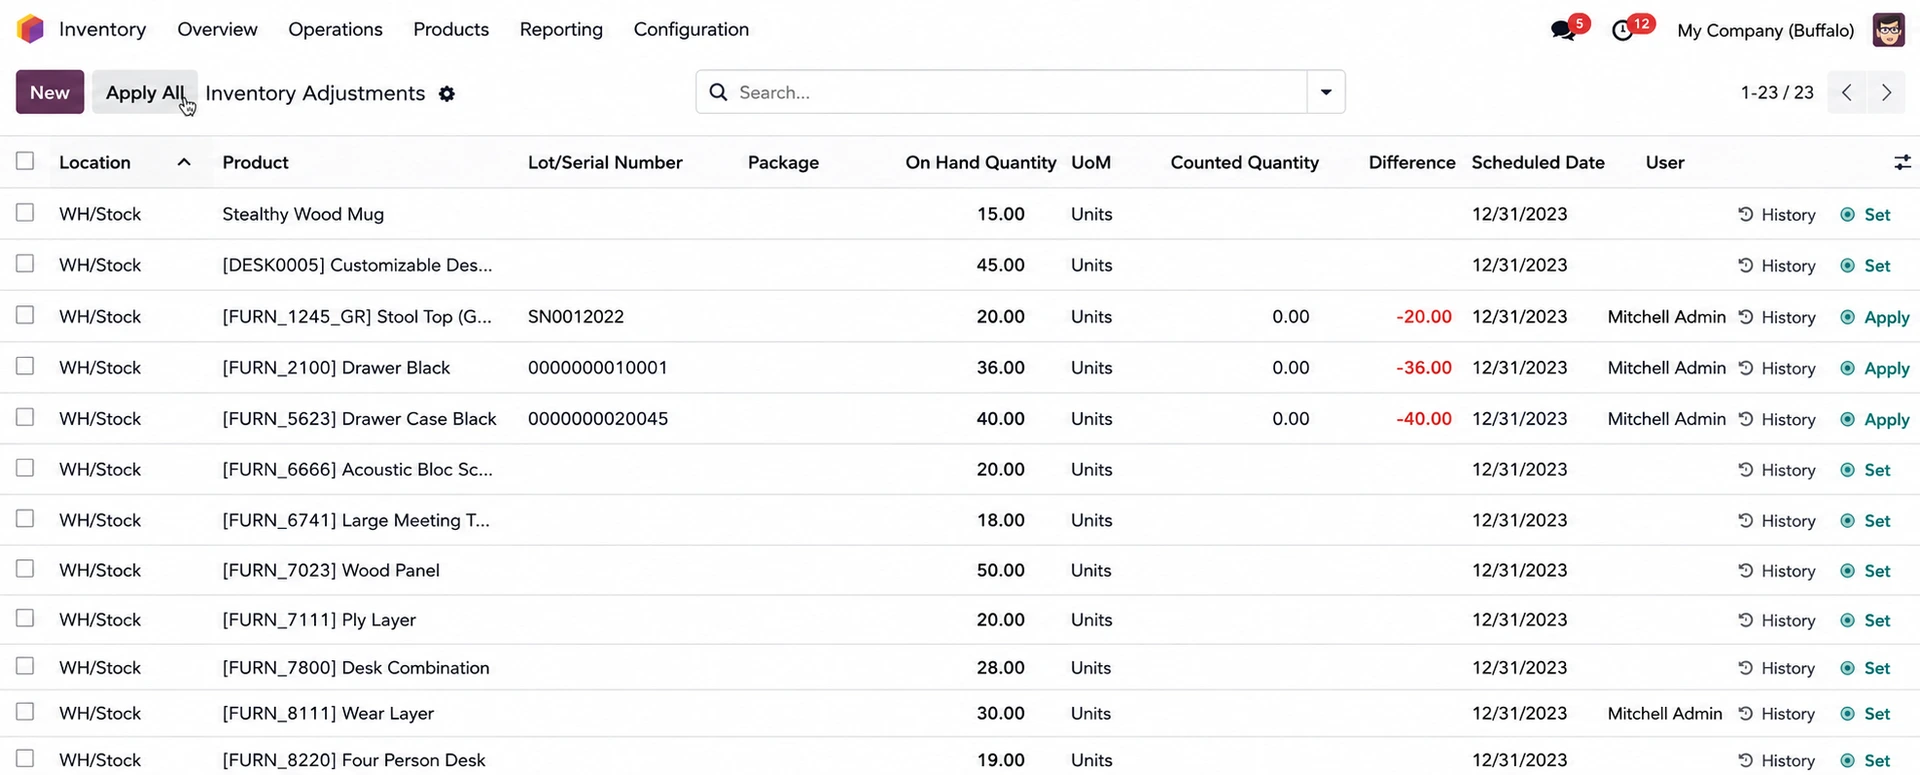
Task: Toggle the select-all header checkbox
Action: [x=25, y=161]
